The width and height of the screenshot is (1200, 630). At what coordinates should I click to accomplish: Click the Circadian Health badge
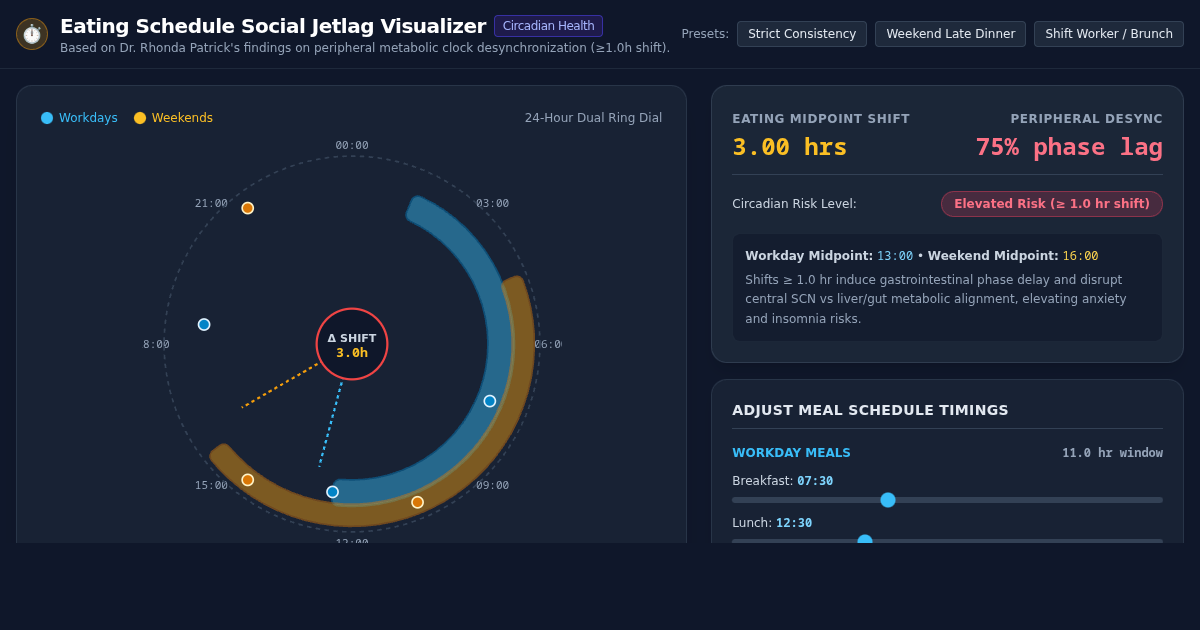548,26
